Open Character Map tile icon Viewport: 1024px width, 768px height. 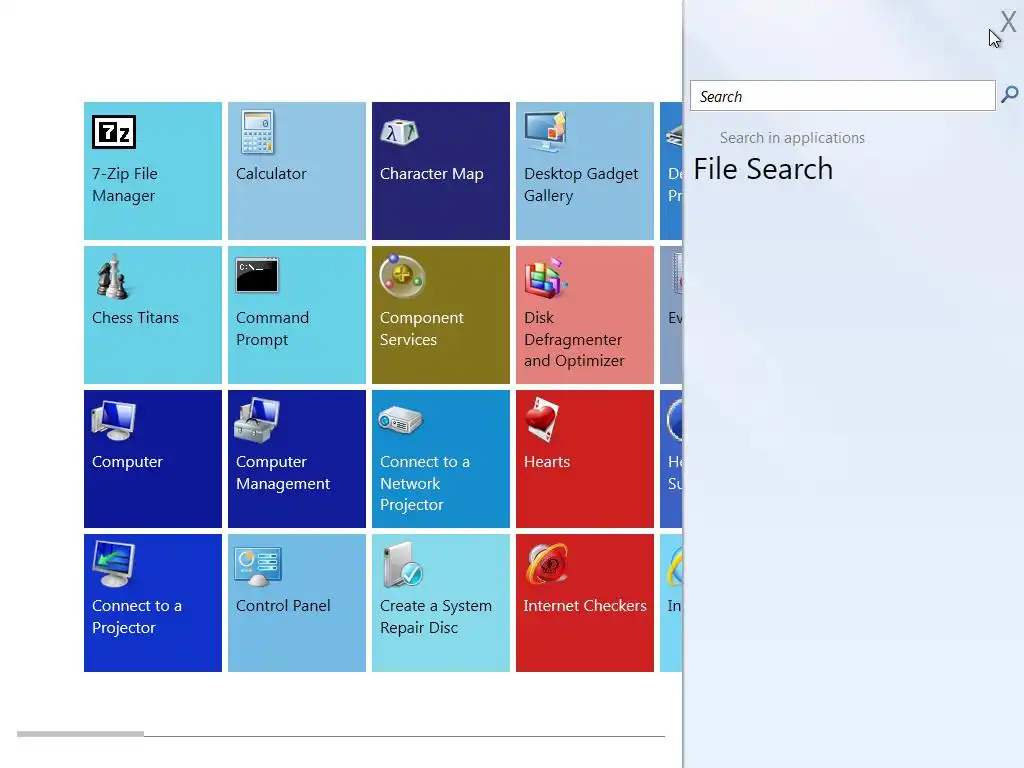click(399, 132)
